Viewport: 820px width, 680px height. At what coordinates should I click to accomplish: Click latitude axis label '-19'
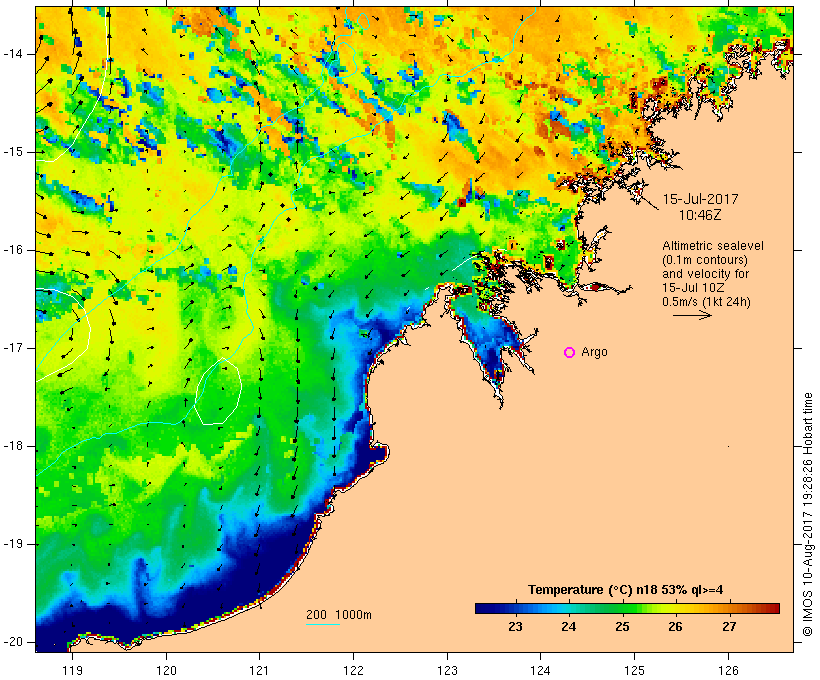[x=13, y=544]
